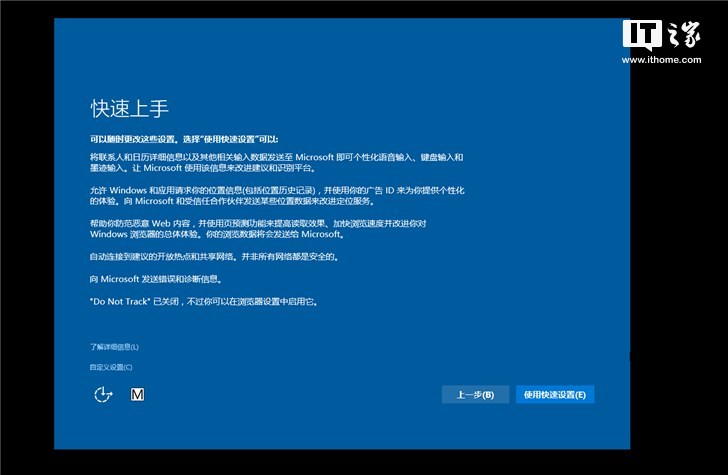Click the line starting 可以随时更改这些设置
Viewport: 728px width, 475px height.
click(184, 139)
